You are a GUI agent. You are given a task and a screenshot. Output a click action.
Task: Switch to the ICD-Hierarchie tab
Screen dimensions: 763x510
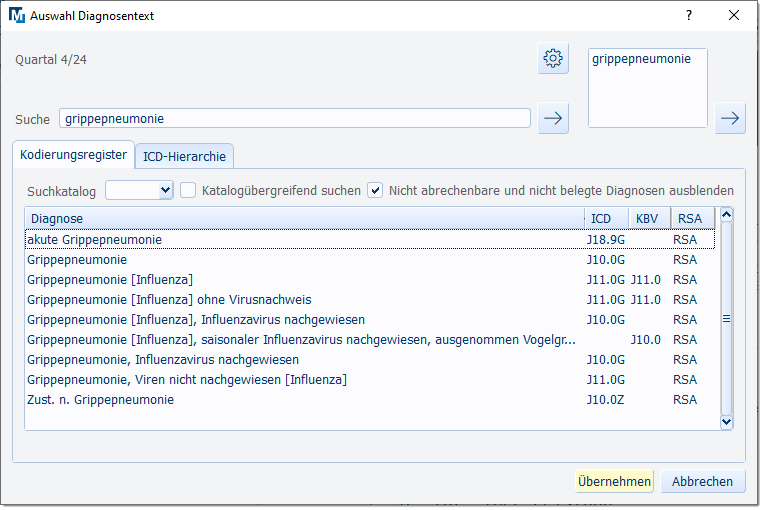(x=184, y=156)
